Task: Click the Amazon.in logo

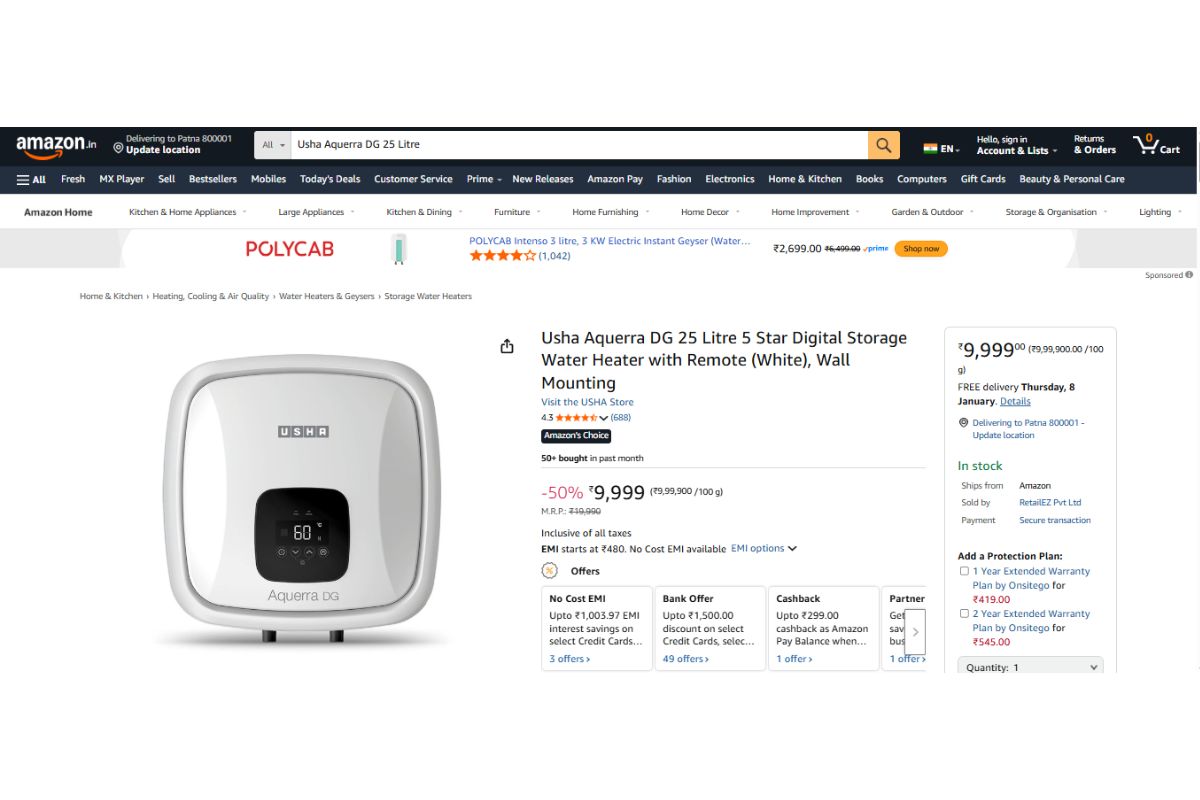Action: [56, 146]
